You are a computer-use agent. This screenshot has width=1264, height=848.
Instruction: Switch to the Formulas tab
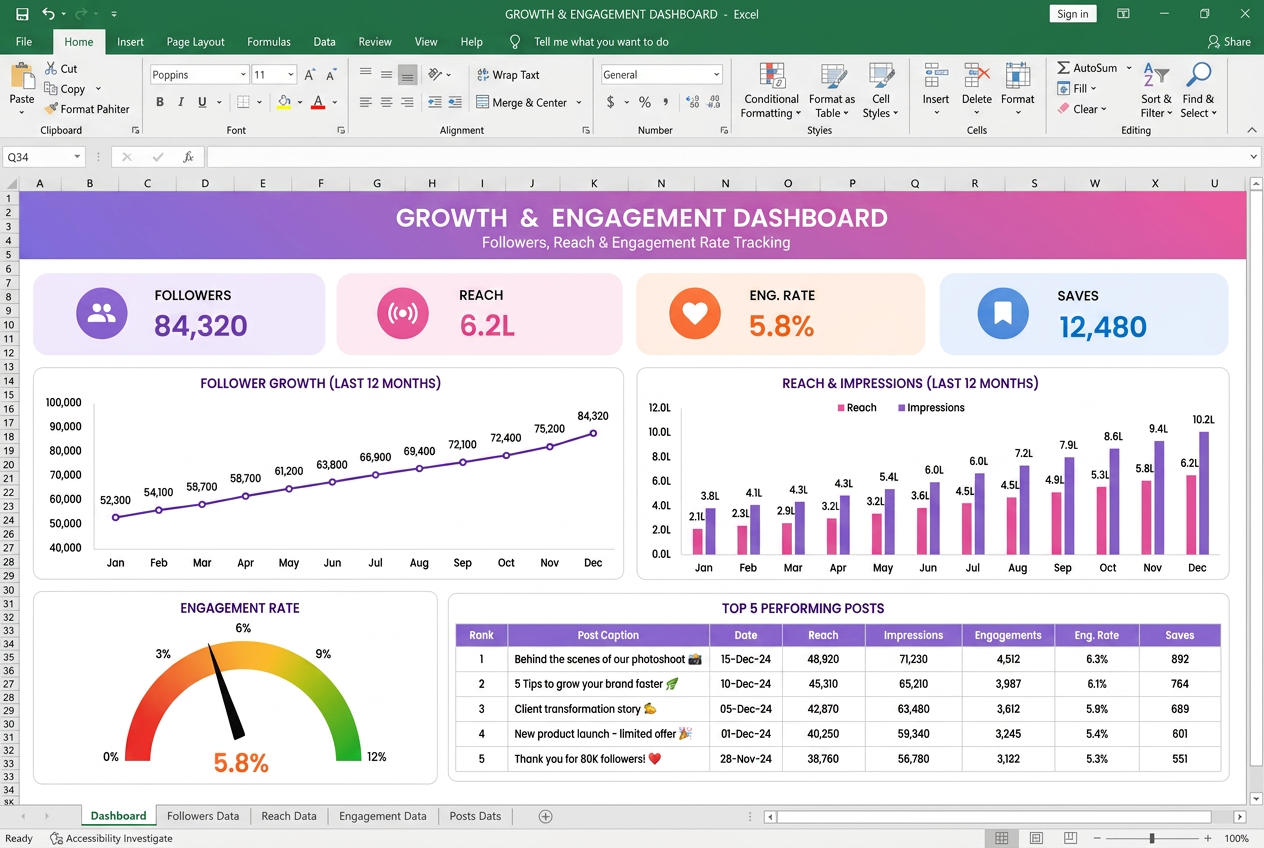[x=269, y=42]
